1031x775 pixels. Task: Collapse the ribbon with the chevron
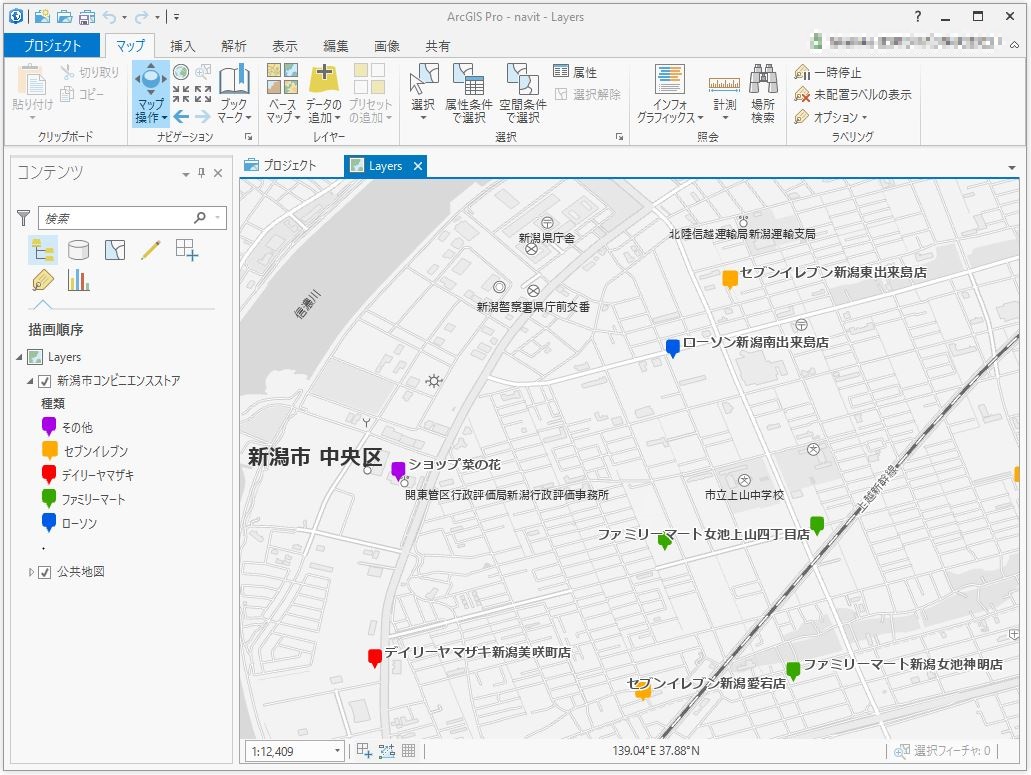coord(1014,45)
